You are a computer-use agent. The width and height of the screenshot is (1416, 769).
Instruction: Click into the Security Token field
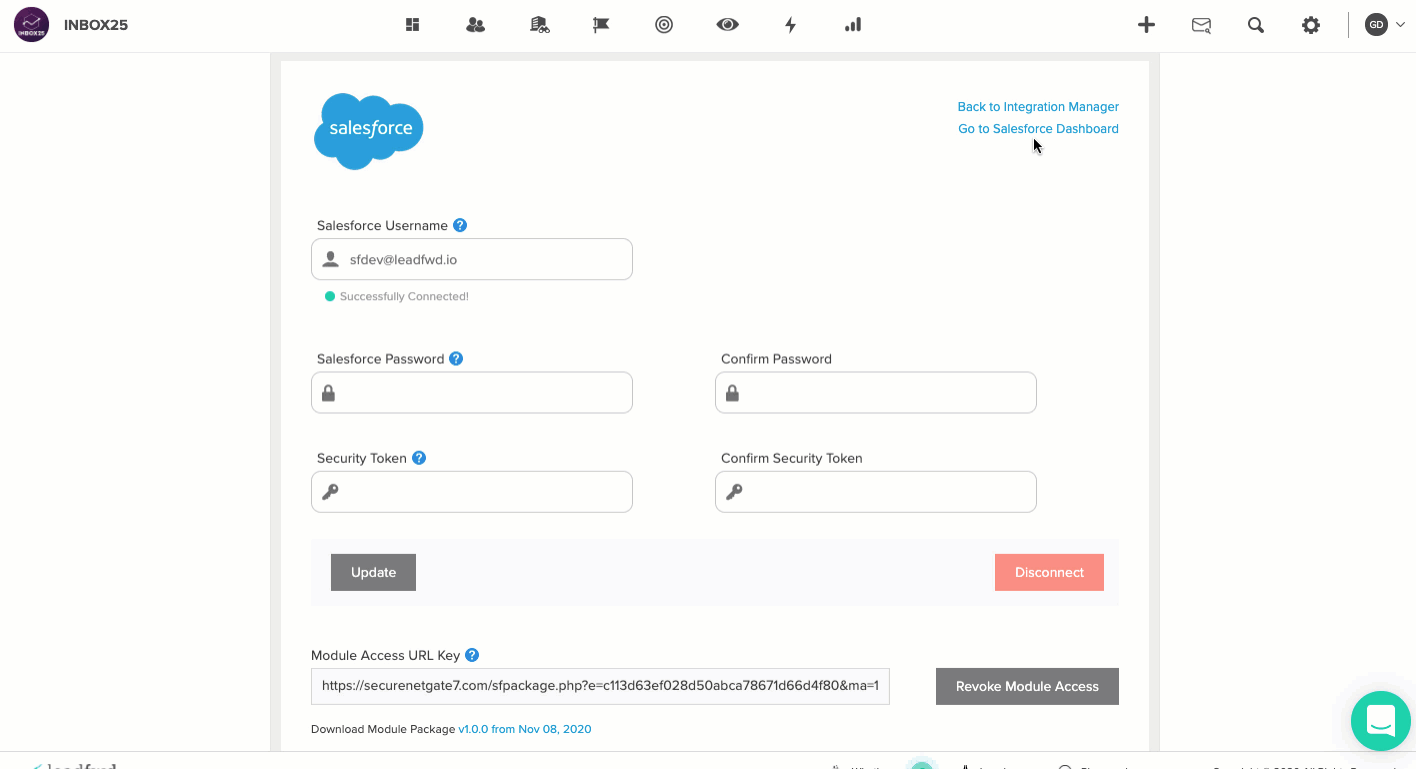[x=472, y=492]
